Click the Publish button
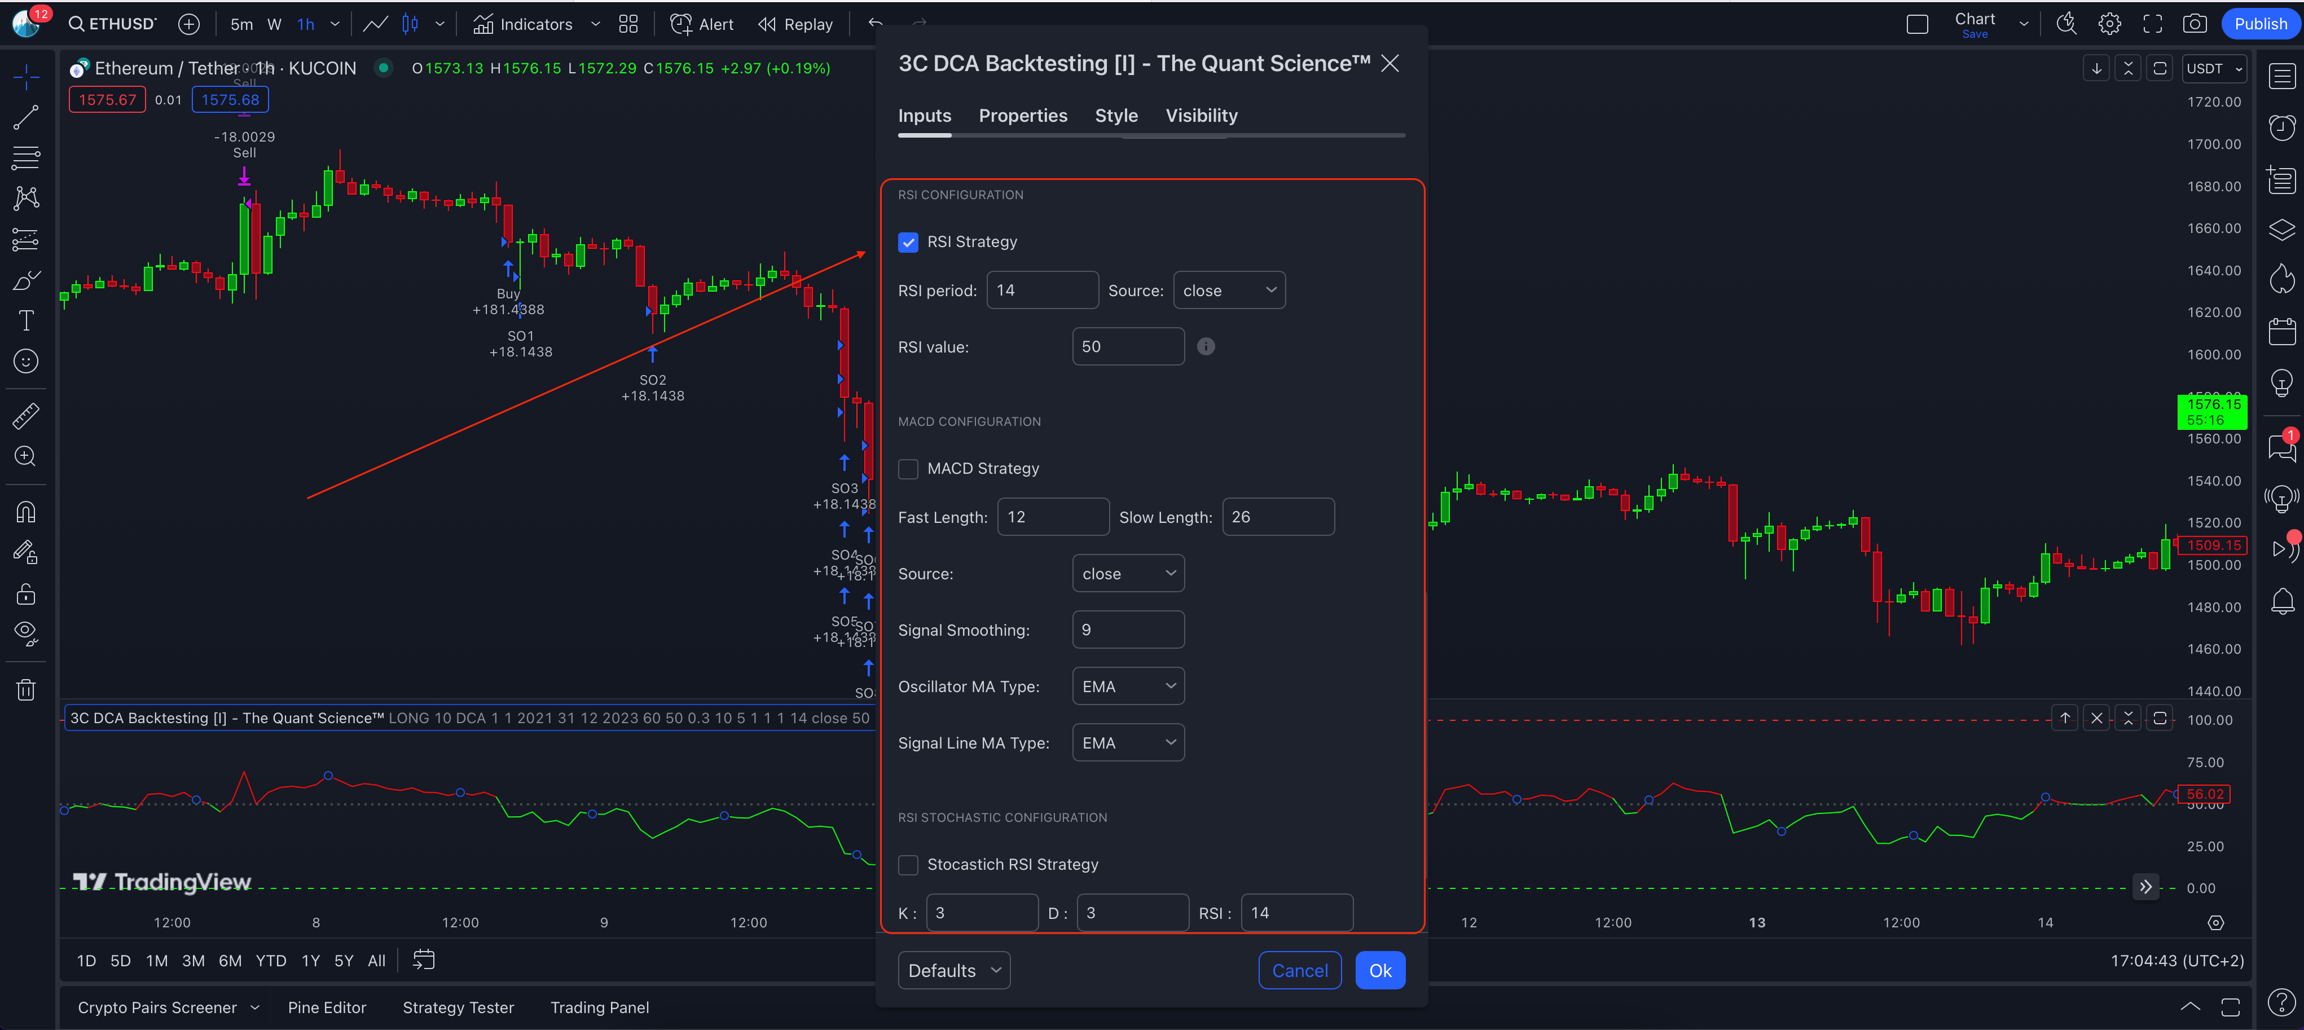 click(x=2260, y=24)
